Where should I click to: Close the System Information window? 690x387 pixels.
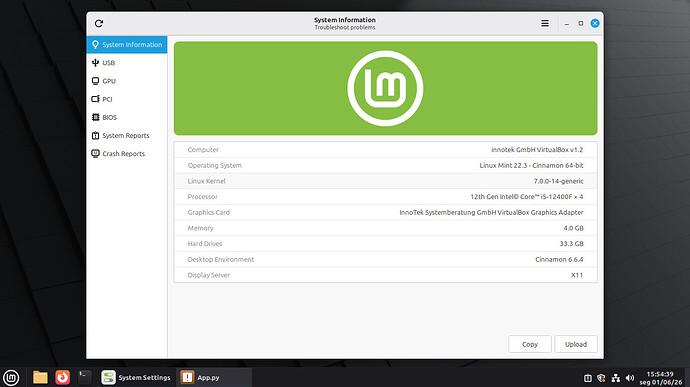coord(595,23)
